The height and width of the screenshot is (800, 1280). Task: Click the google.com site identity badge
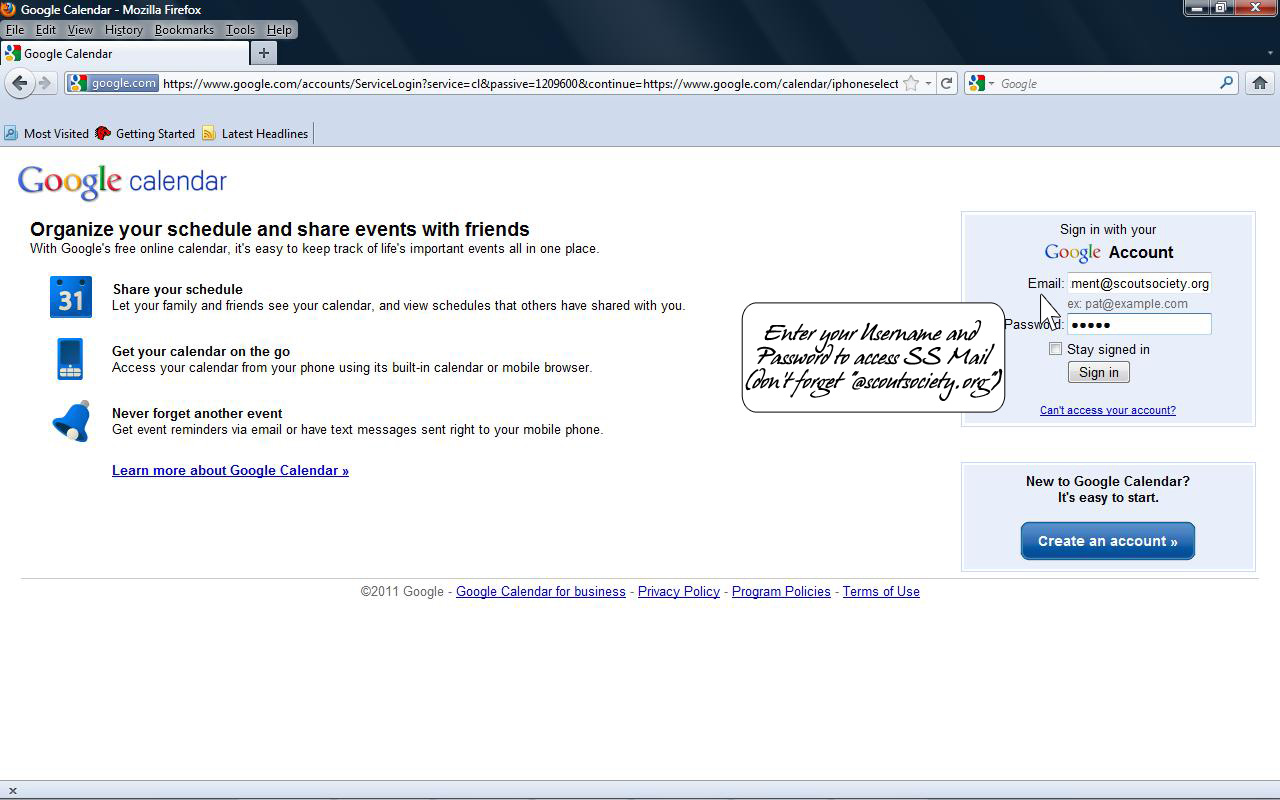(x=113, y=83)
